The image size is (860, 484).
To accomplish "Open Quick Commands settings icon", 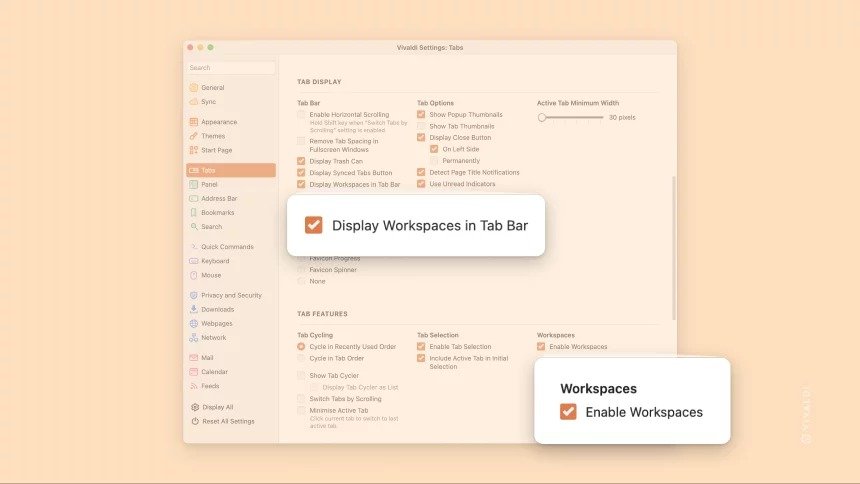I will pos(194,247).
